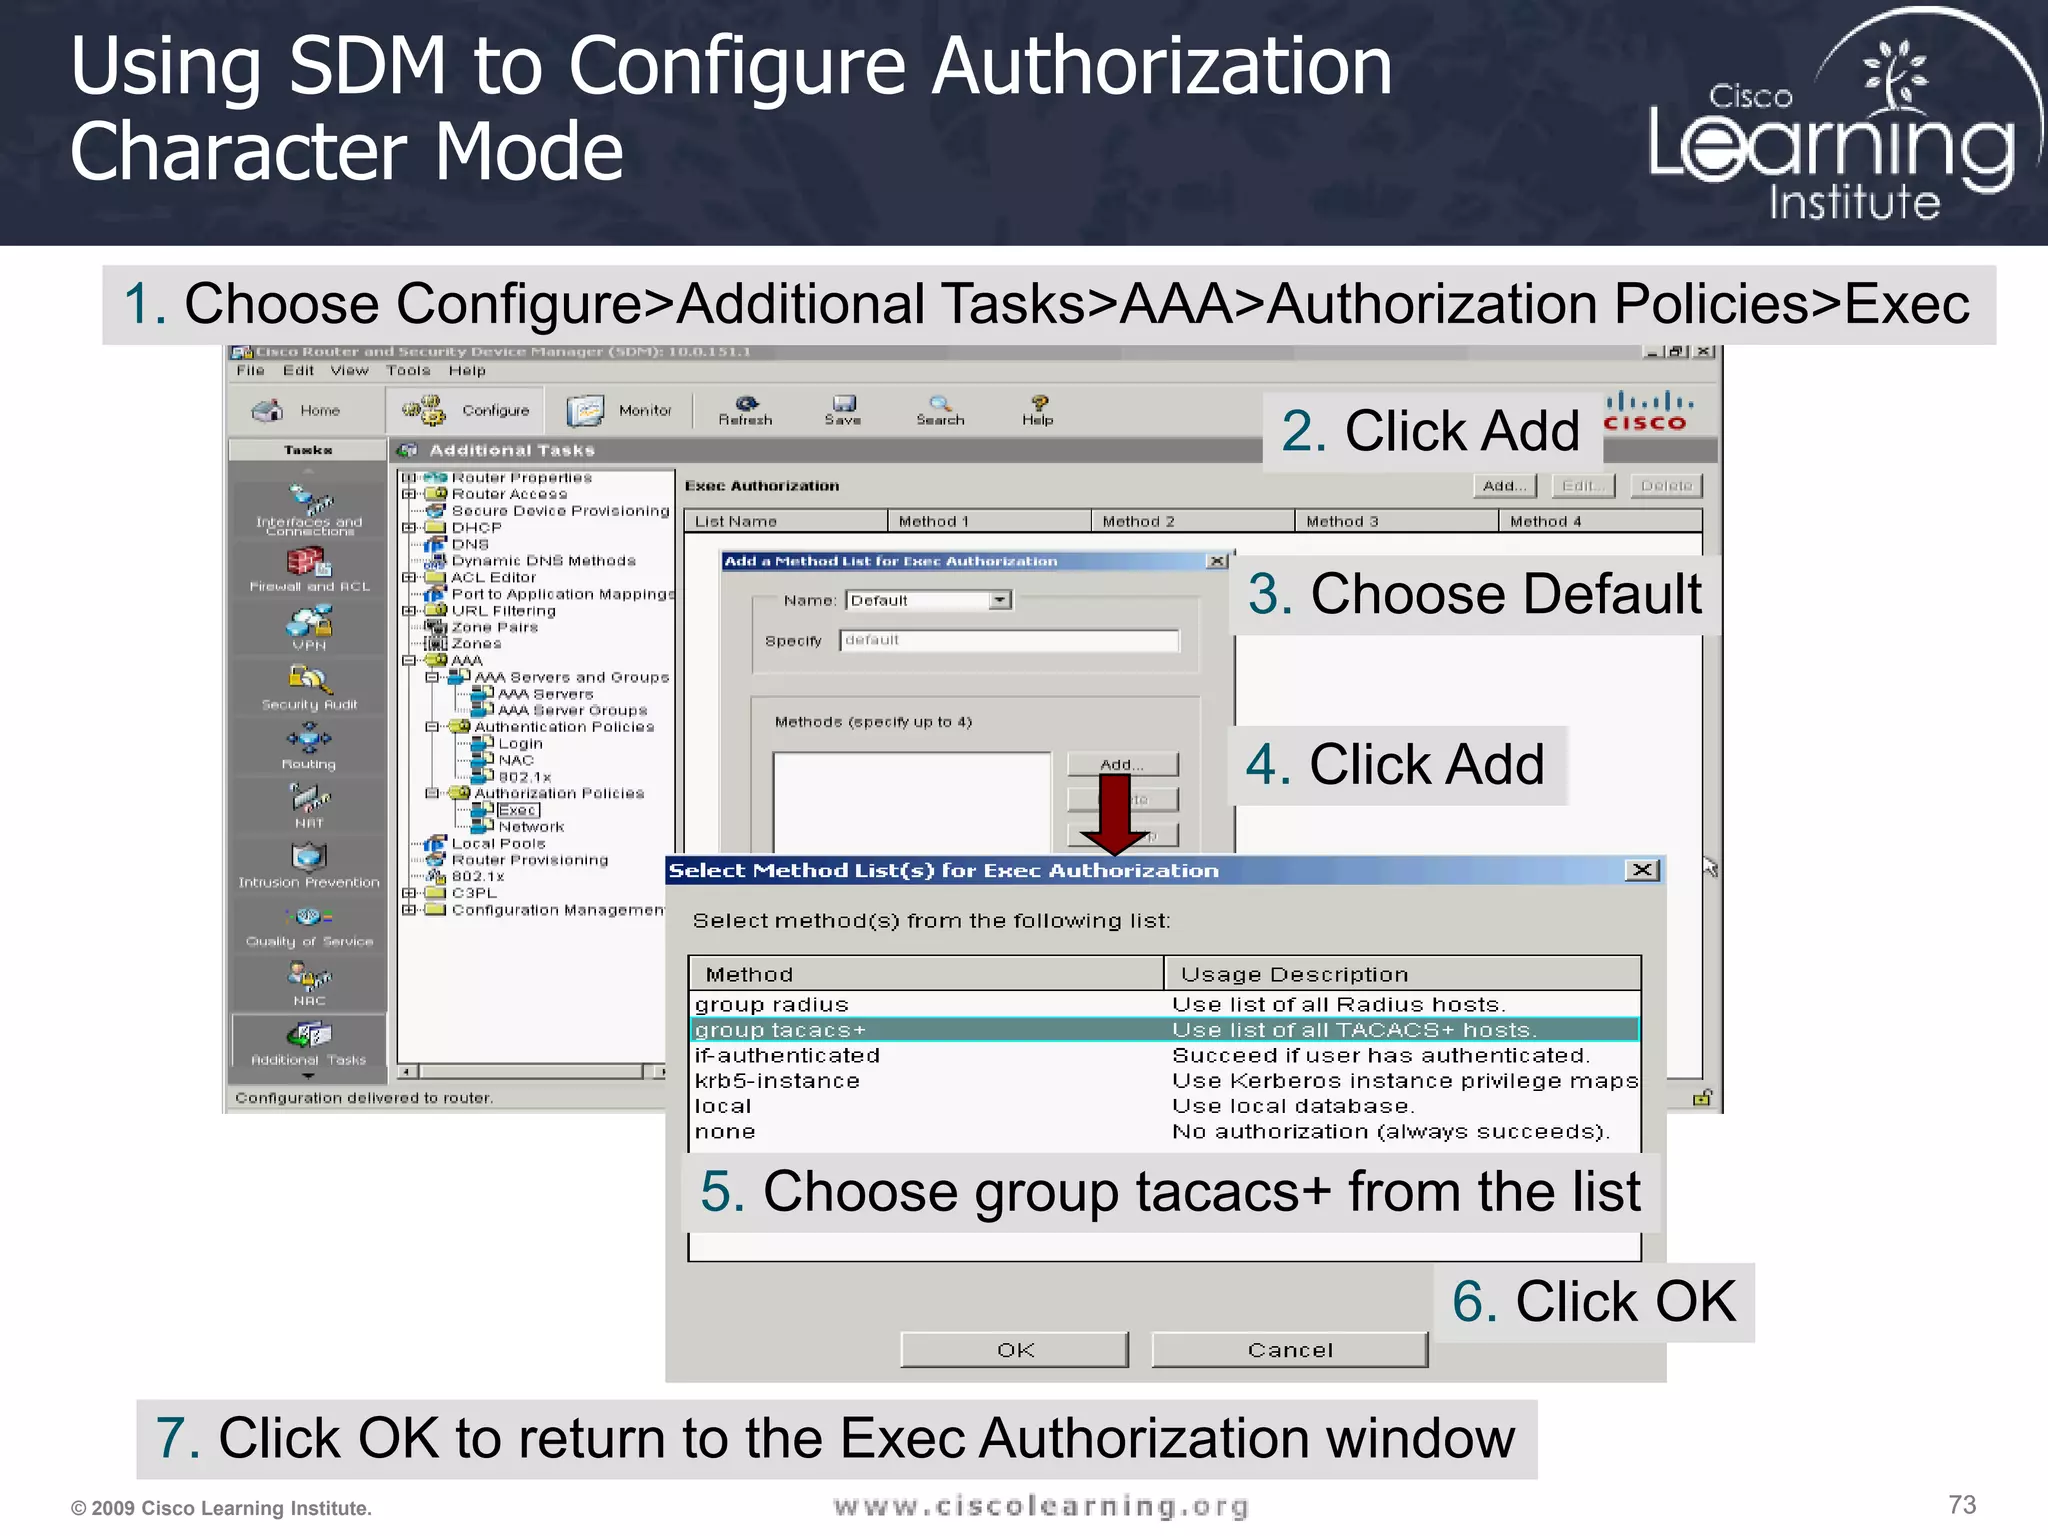
Task: Click the tree panel horizontal scrollbar
Action: click(x=532, y=1072)
